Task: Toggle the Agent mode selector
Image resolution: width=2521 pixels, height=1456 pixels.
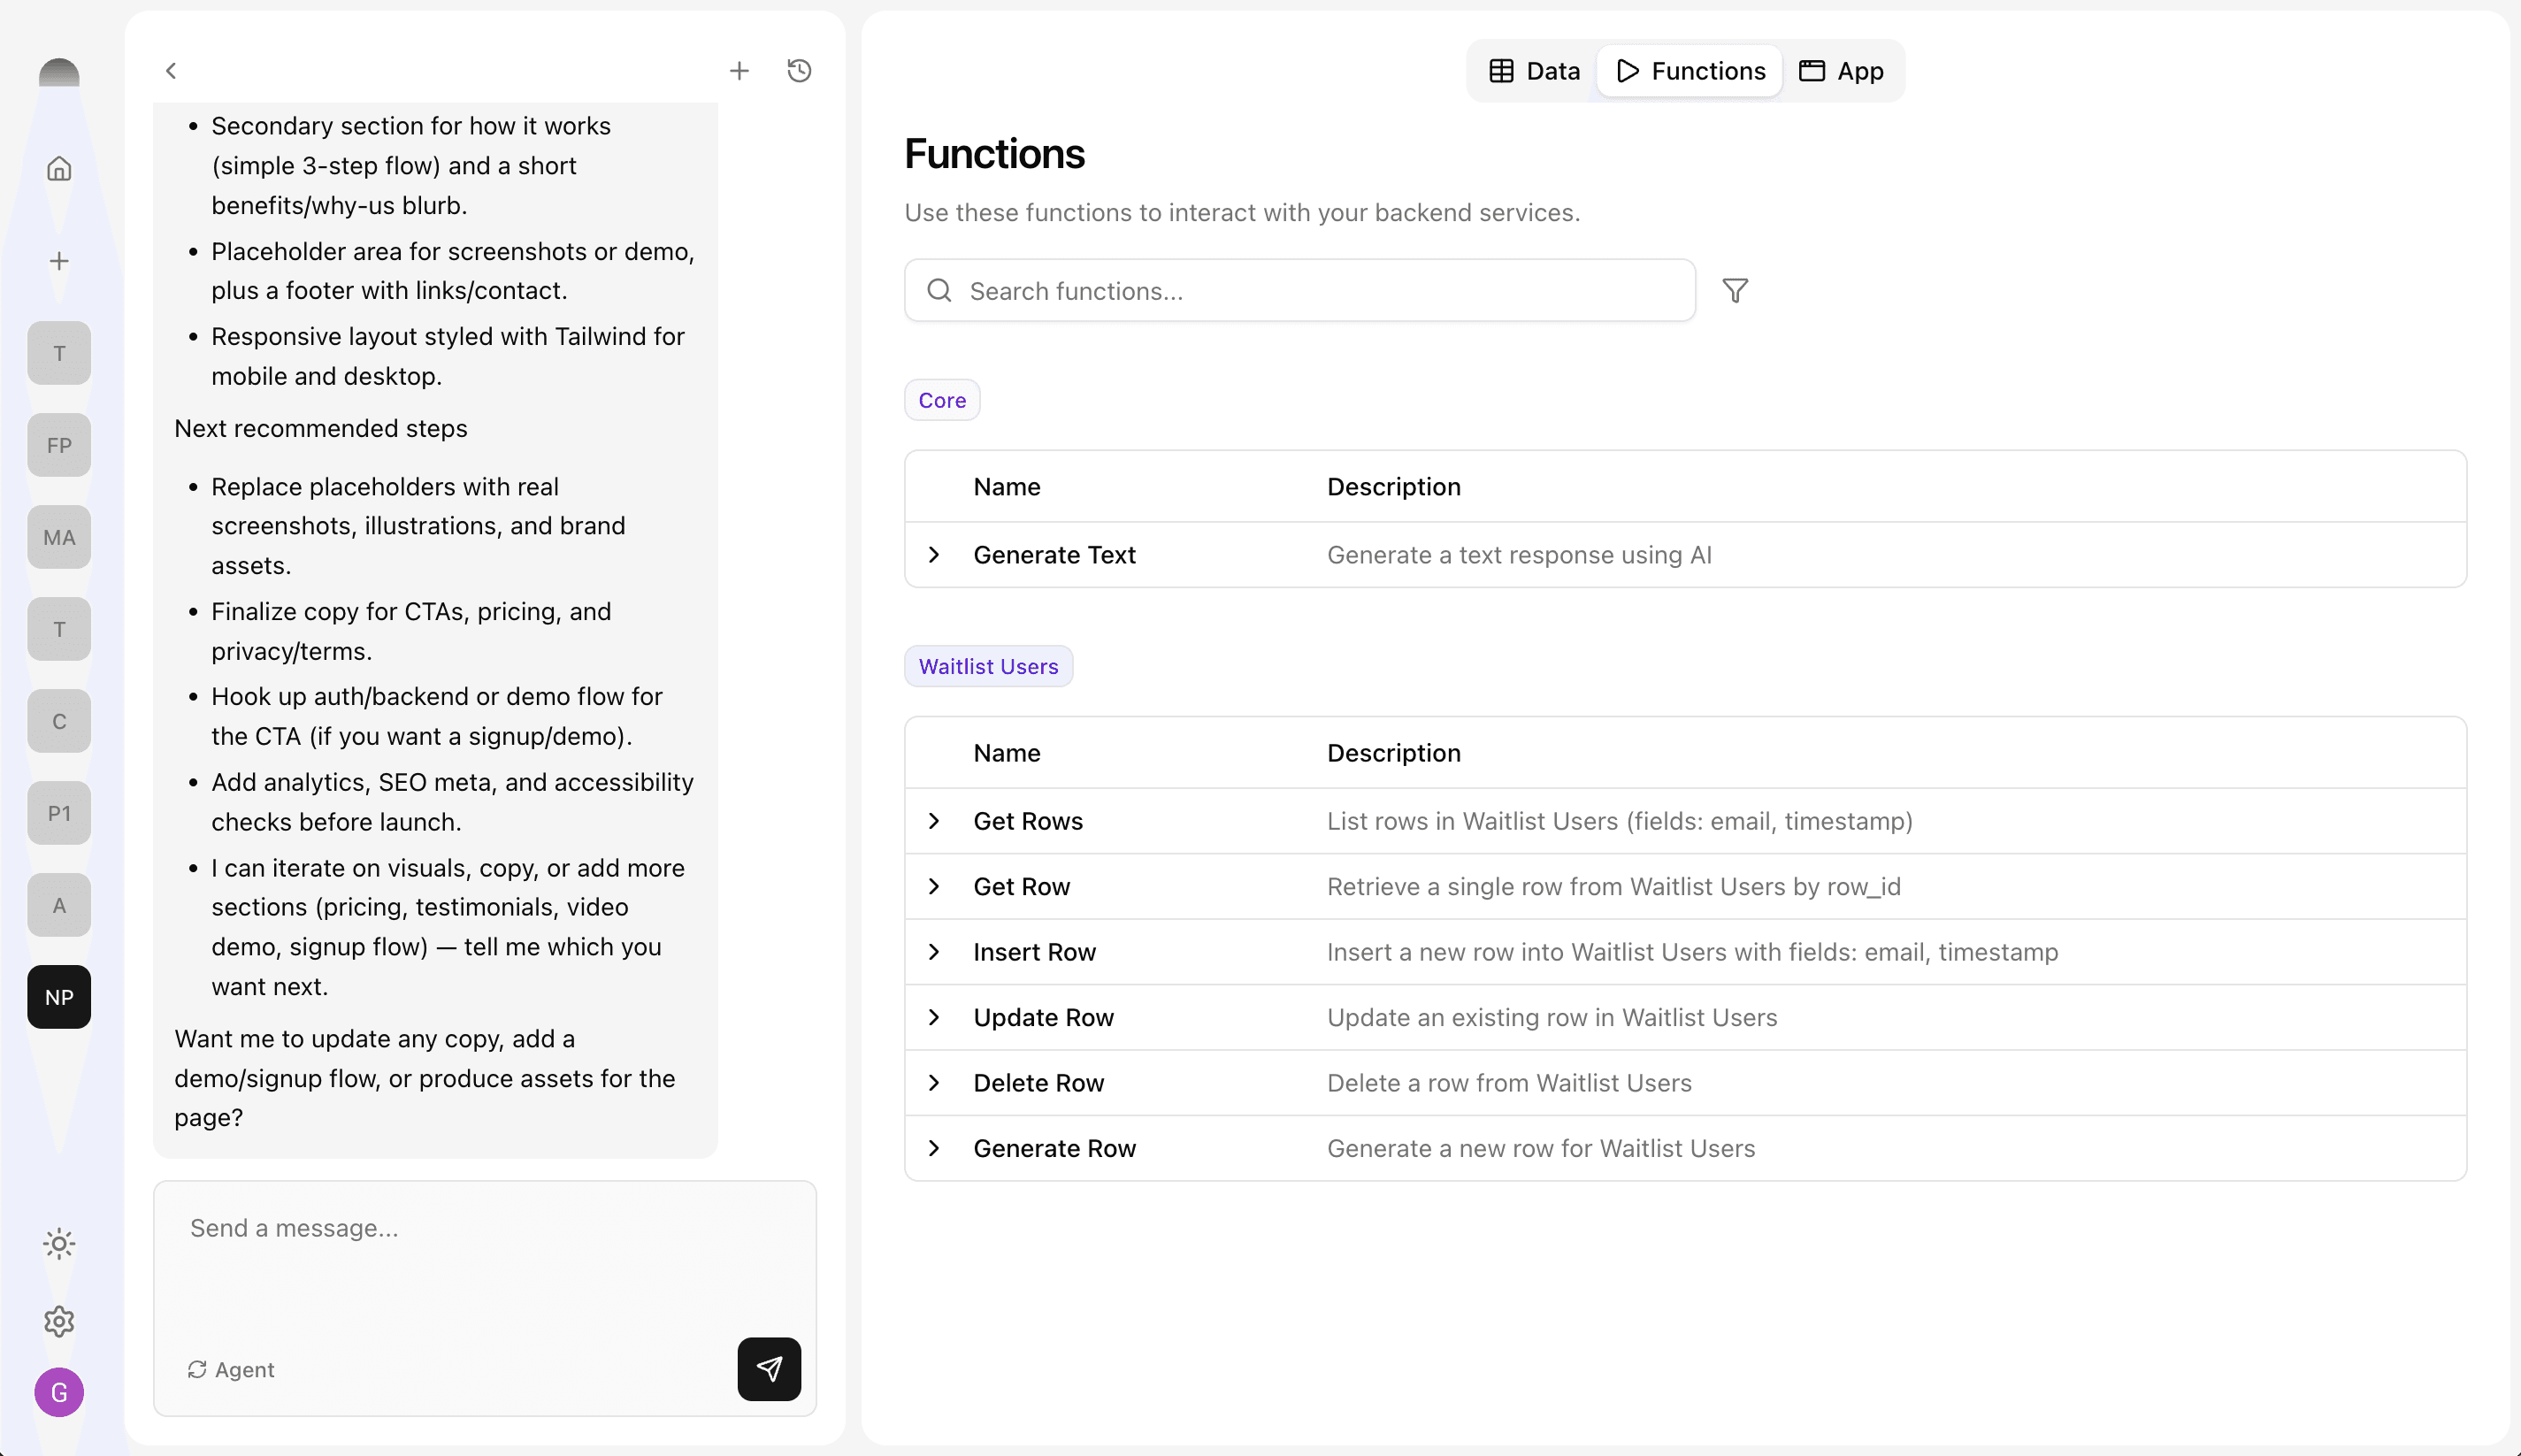Action: (231, 1369)
